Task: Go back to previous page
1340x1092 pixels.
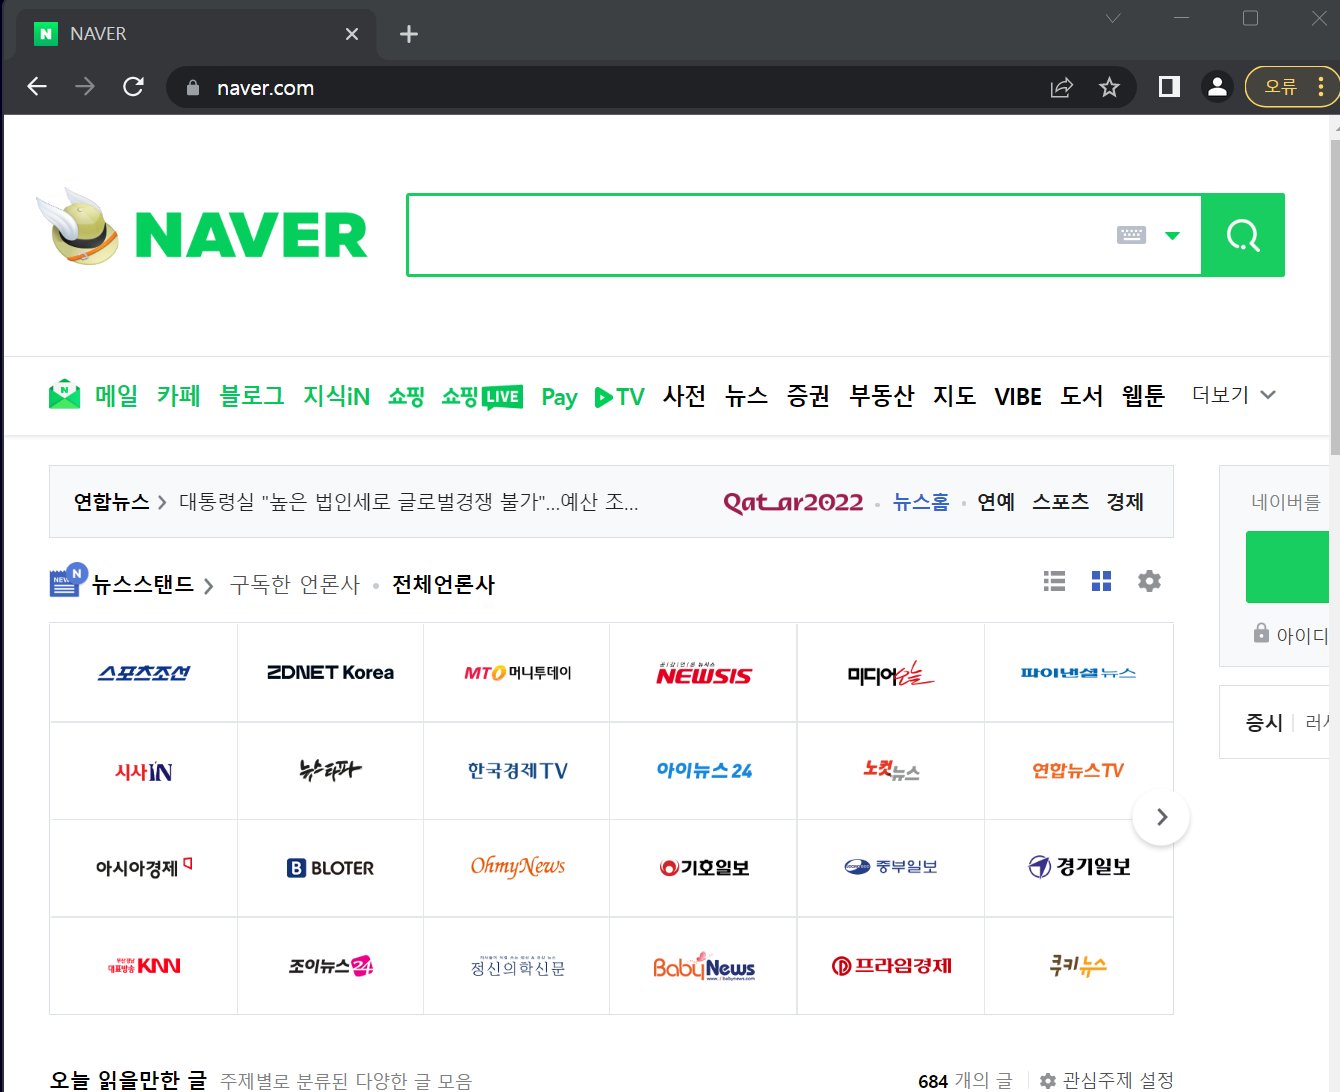Action: 37,87
